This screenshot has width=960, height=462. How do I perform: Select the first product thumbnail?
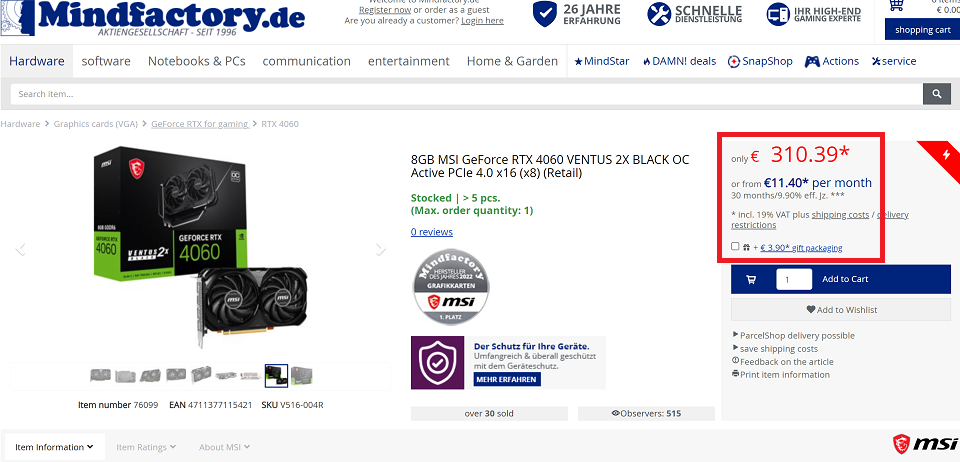[100, 375]
